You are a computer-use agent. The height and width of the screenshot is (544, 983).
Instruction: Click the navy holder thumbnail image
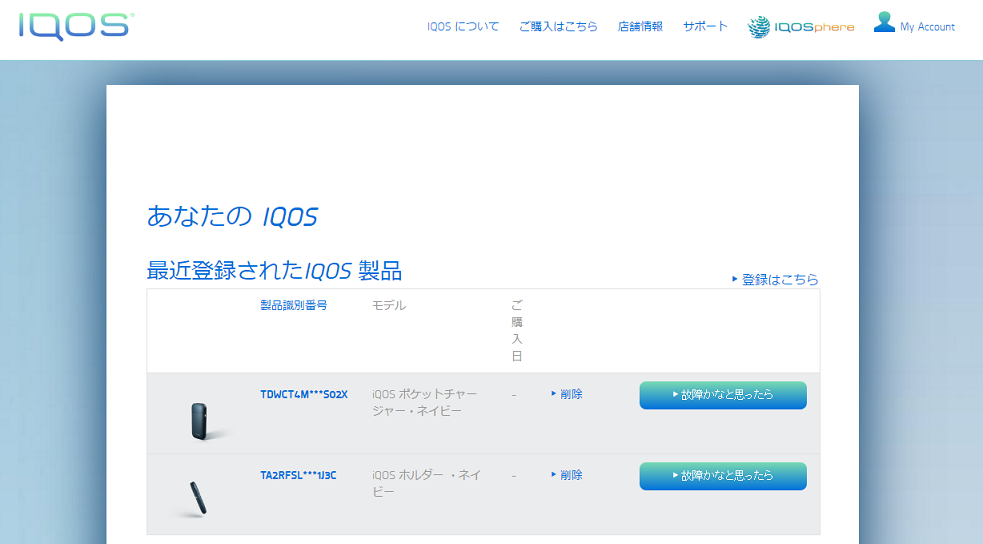pos(198,498)
